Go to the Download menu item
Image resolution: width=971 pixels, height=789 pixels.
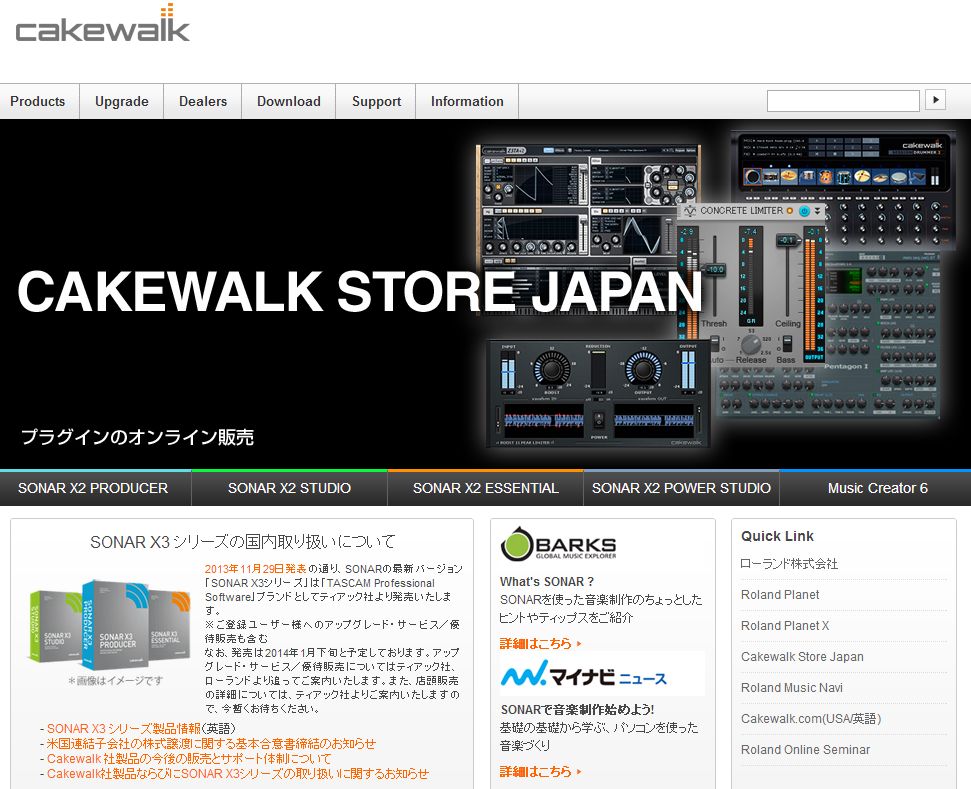coord(289,102)
